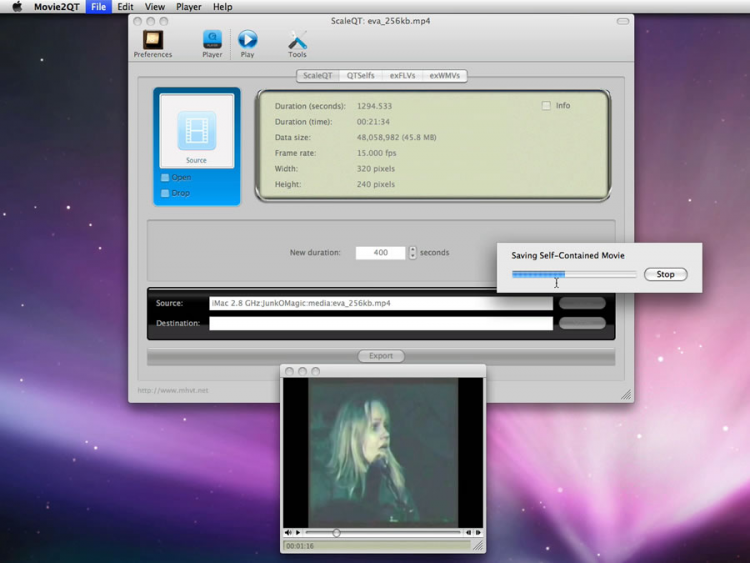Screen dimensions: 750x563
Task: Click the New duration stepper arrows
Action: (x=412, y=253)
